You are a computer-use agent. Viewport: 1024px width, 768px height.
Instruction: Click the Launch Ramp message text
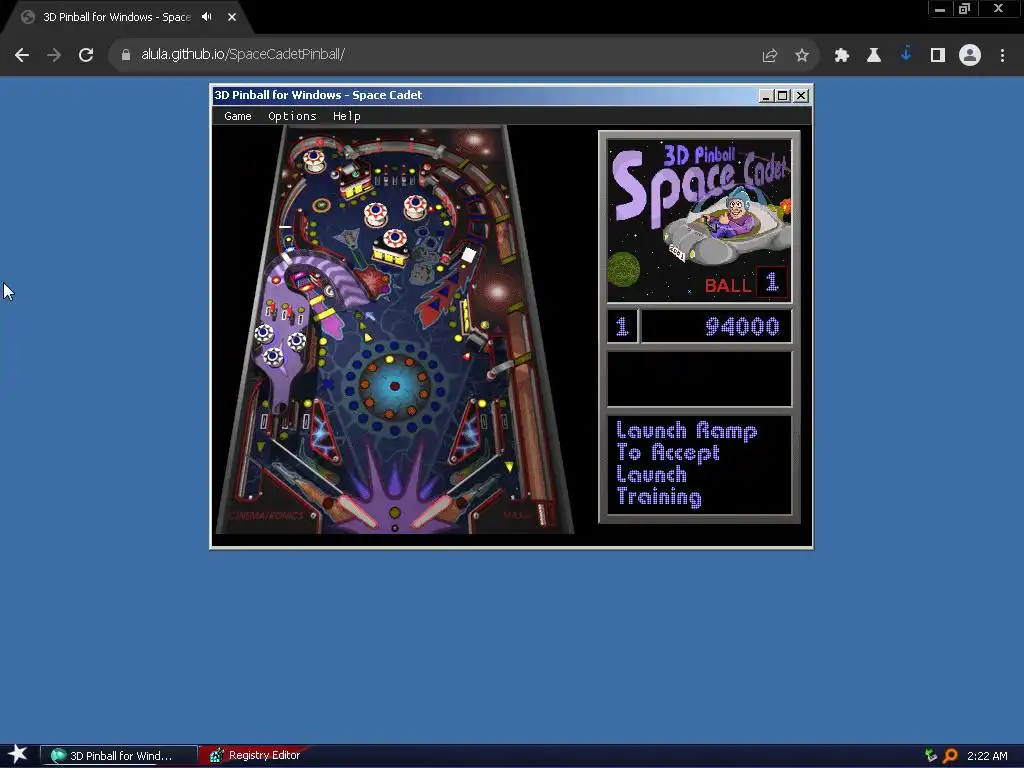687,464
